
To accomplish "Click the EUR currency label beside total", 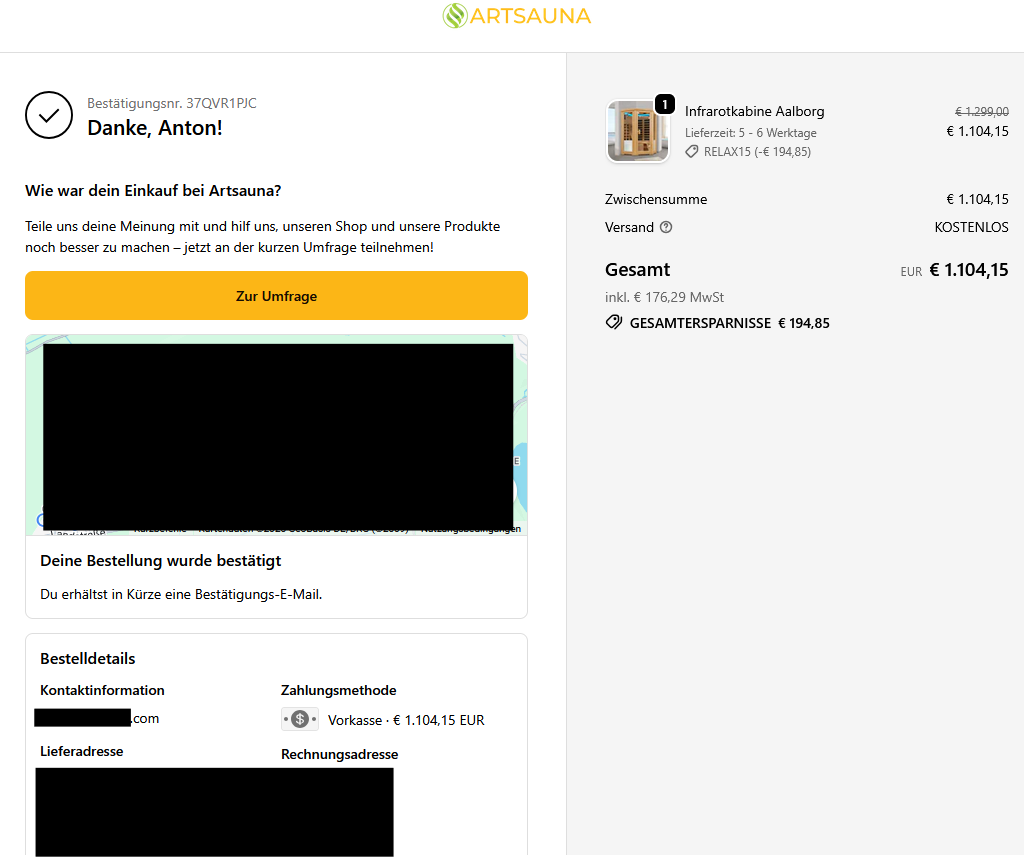I will tap(911, 272).
